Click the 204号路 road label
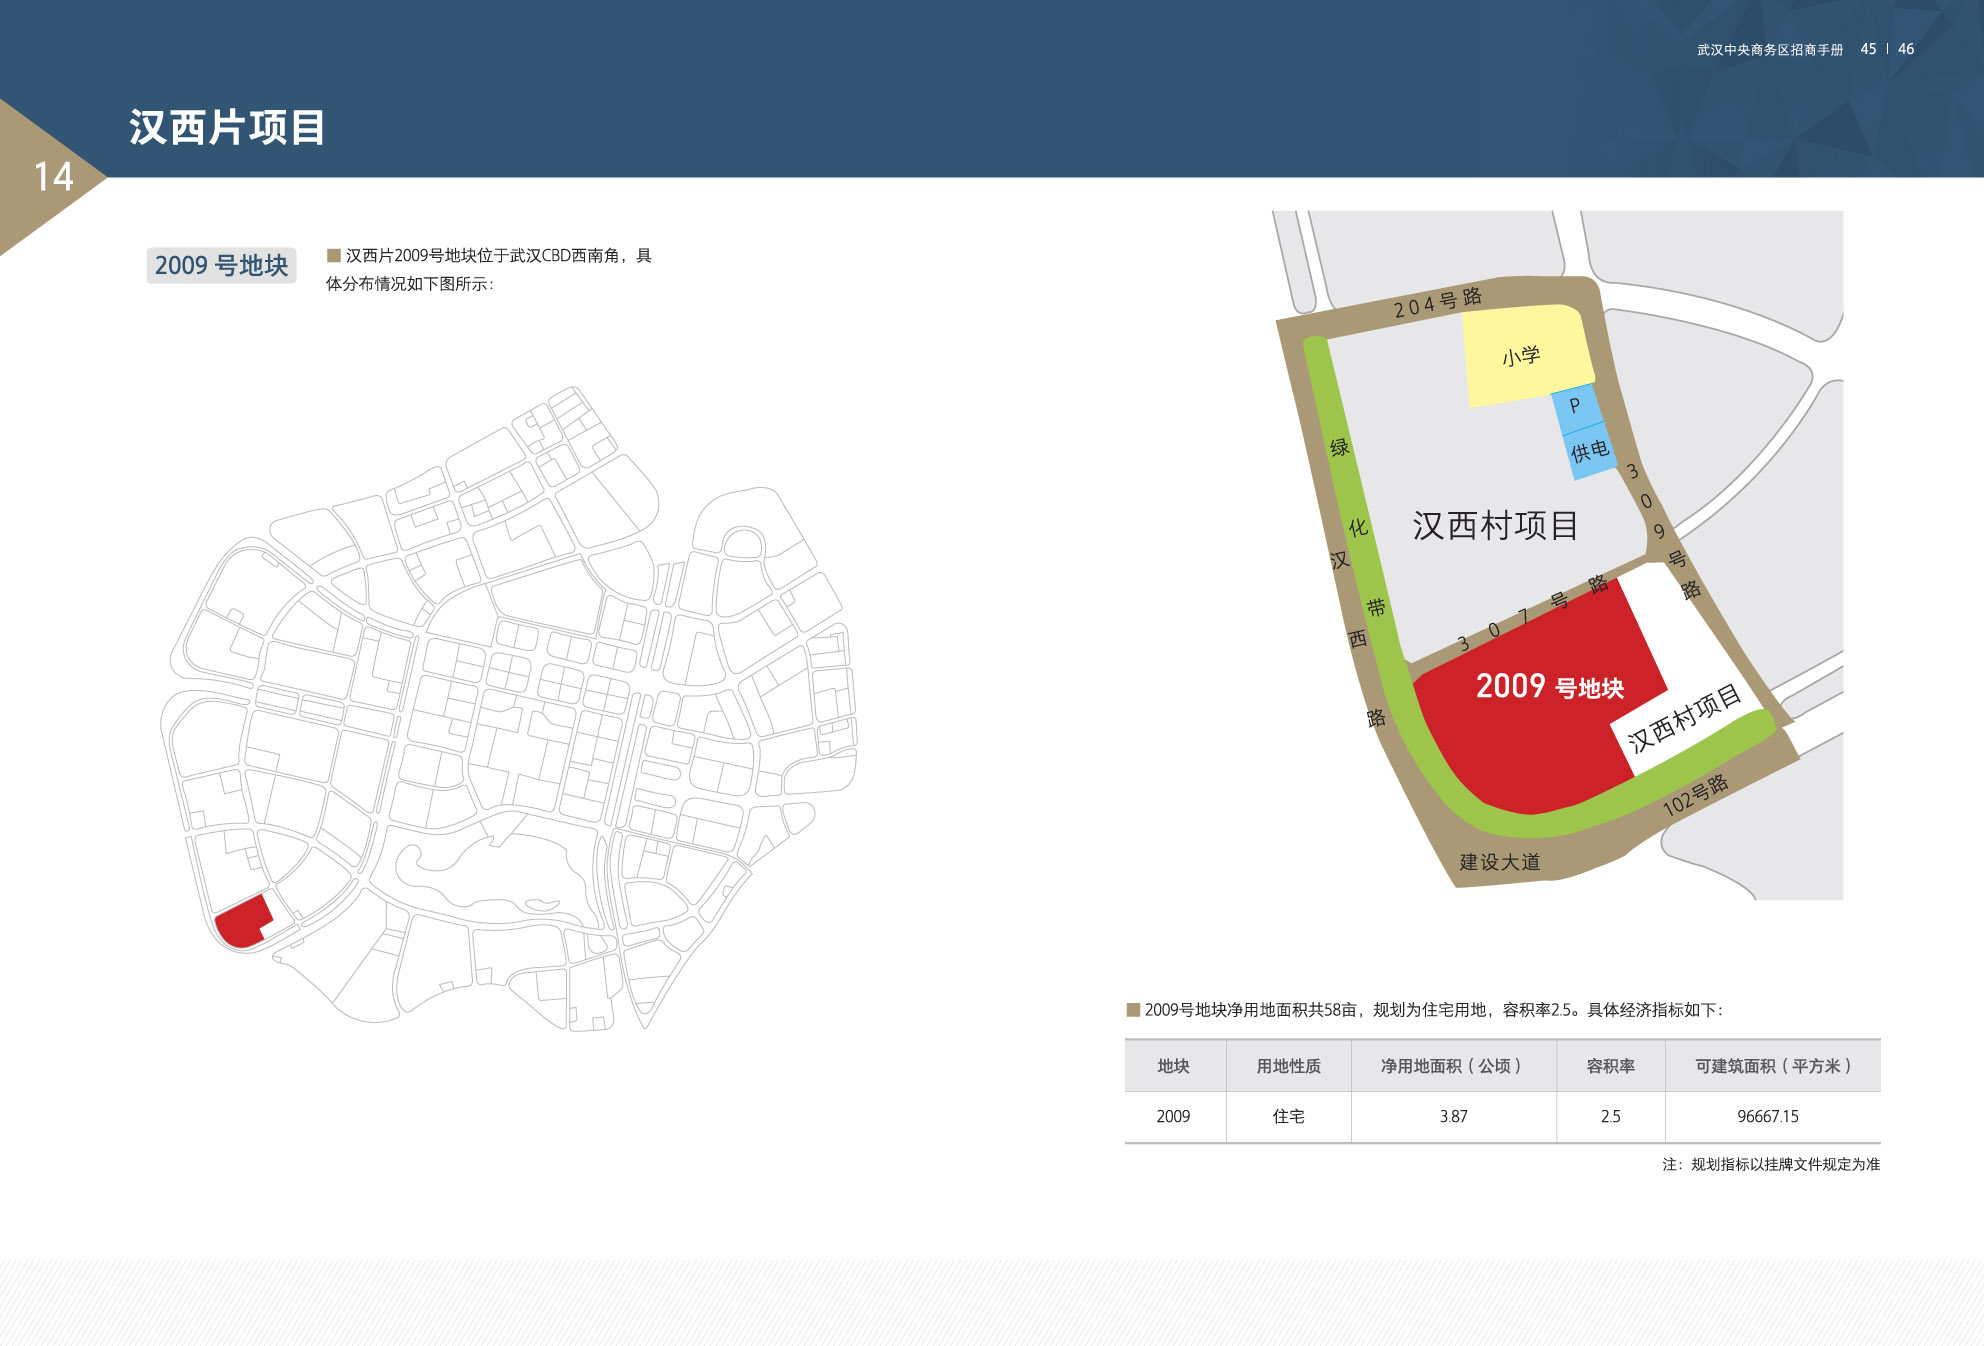The image size is (1984, 1346). [1438, 302]
